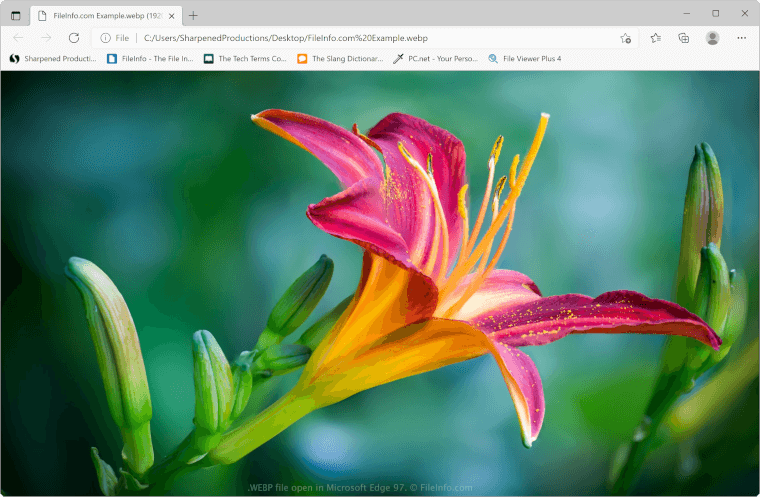
Task: View site information via File info icon
Action: click(x=105, y=38)
